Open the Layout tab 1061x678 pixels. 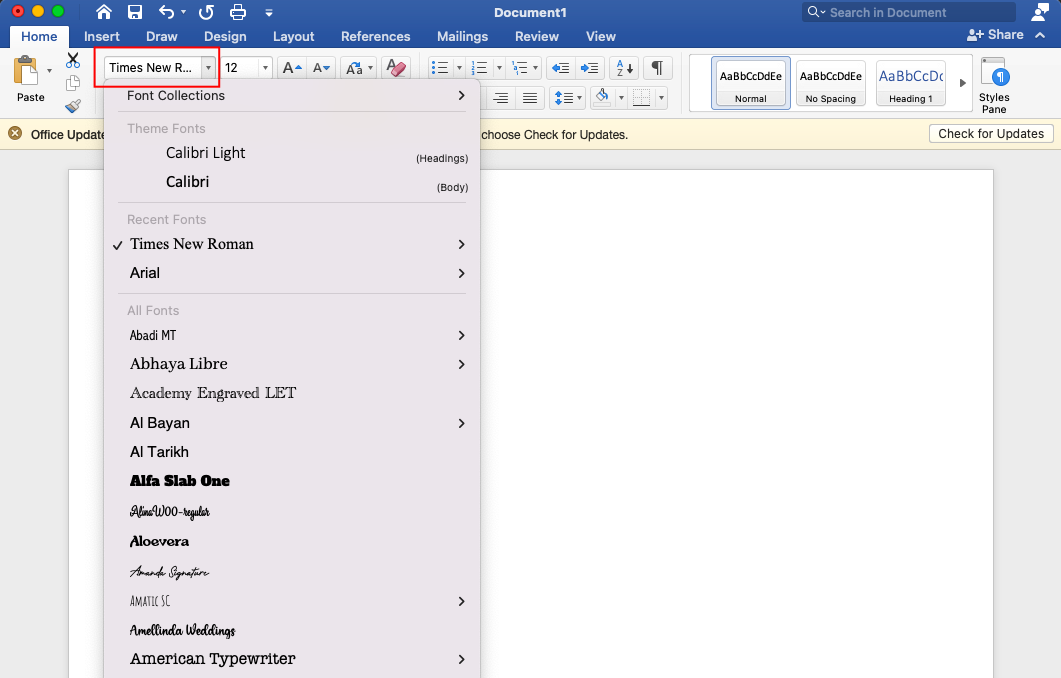[294, 37]
